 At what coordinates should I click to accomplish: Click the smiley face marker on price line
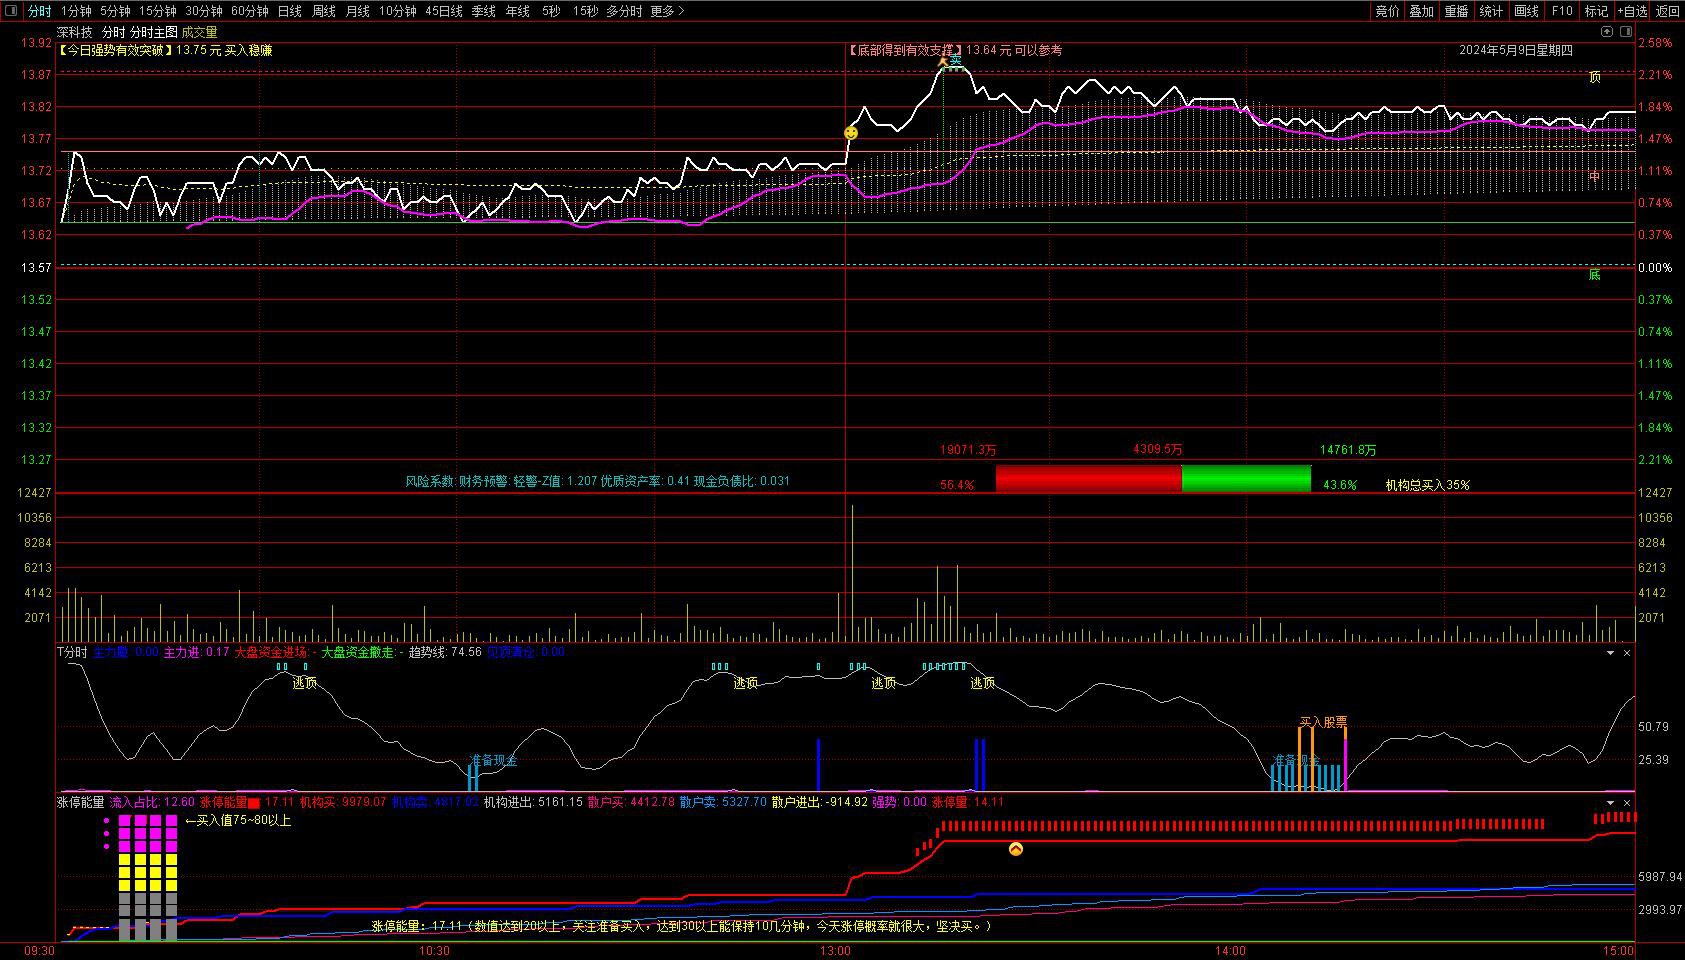[x=851, y=133]
